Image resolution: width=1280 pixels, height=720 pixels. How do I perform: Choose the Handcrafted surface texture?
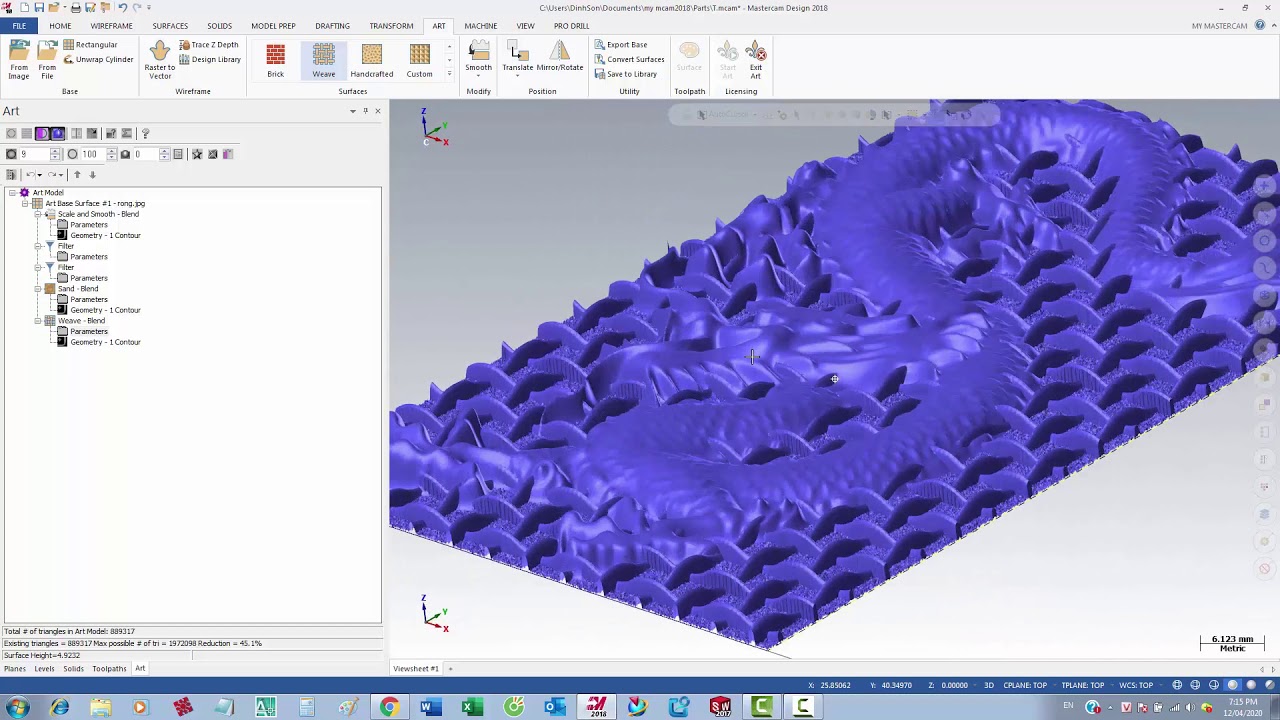coord(371,61)
